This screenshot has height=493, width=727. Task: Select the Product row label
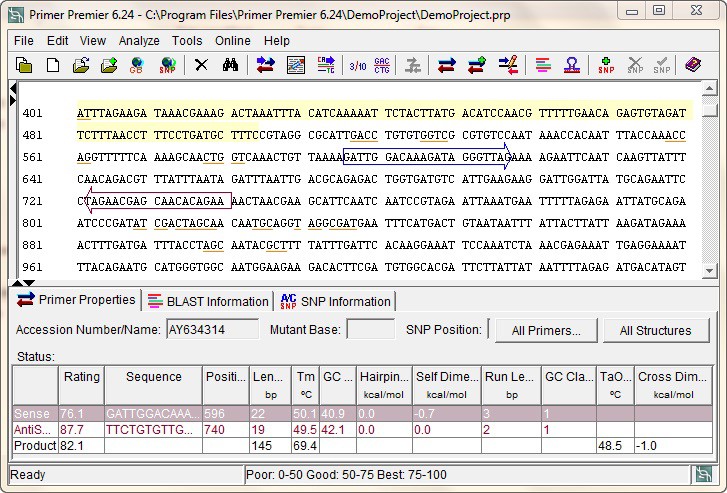tap(35, 446)
